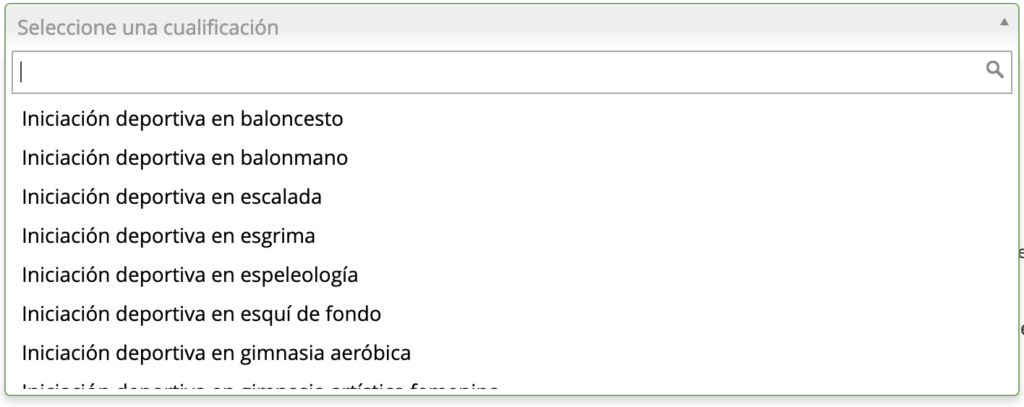This screenshot has width=1024, height=407.
Task: Select 'Iniciación deportiva en esgrima'
Action: (x=169, y=235)
